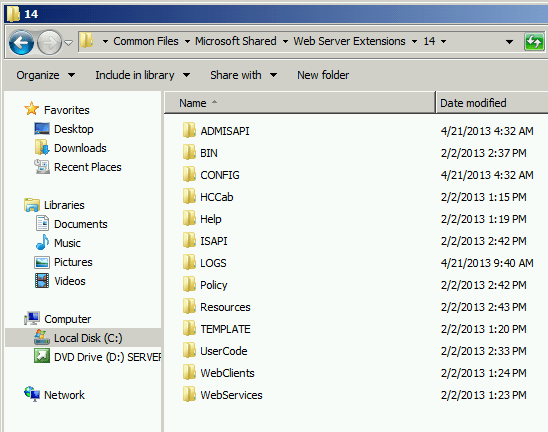Screen dimensions: 548x432
Task: Click New folder button
Action: tap(323, 75)
